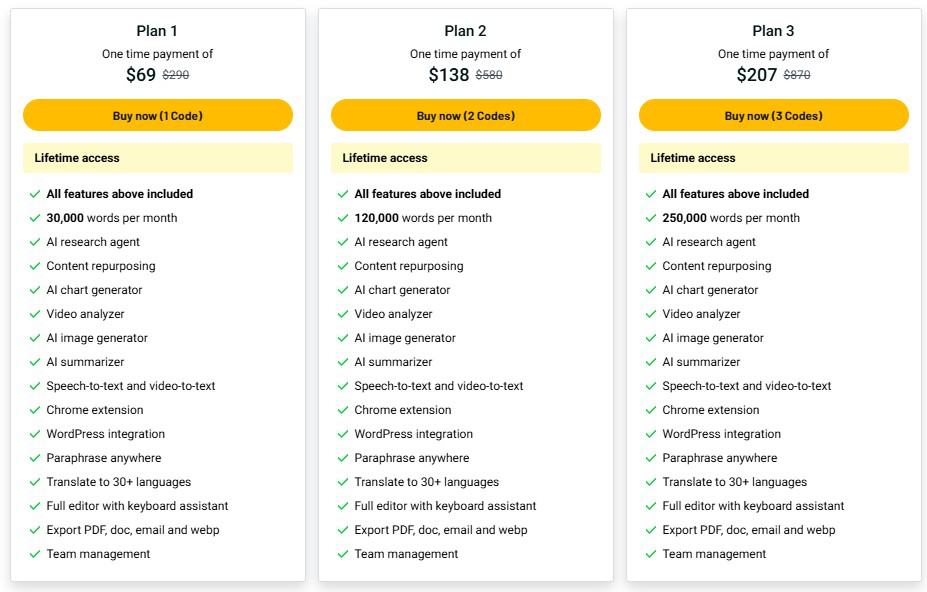
Task: Click the checkmark beside Plan 2's Translate to 30+ languages
Action: point(342,482)
